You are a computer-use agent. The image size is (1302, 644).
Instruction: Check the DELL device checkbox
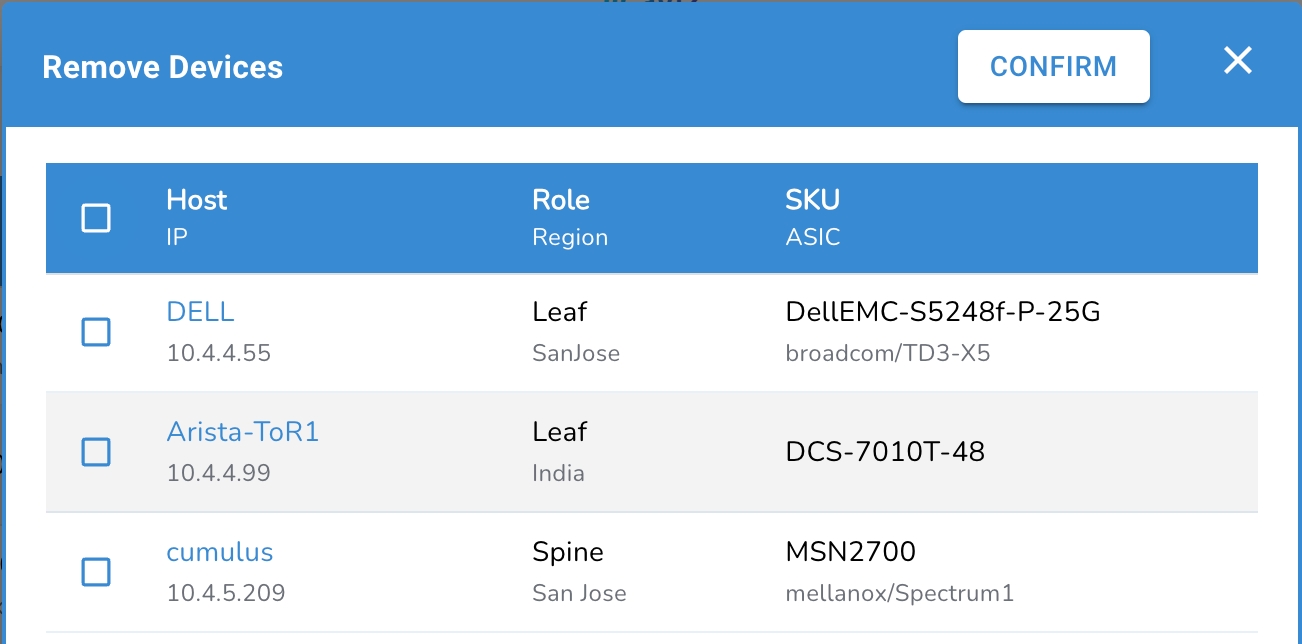pos(96,332)
